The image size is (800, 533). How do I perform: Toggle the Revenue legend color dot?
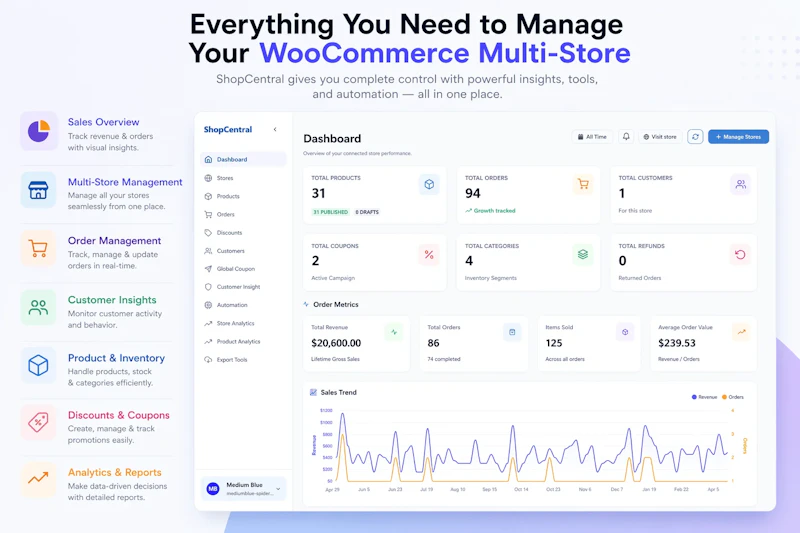[694, 397]
